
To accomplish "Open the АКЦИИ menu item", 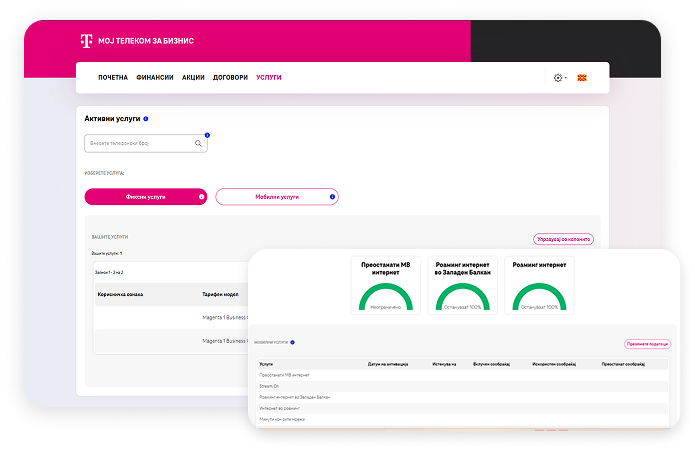I will (x=193, y=77).
